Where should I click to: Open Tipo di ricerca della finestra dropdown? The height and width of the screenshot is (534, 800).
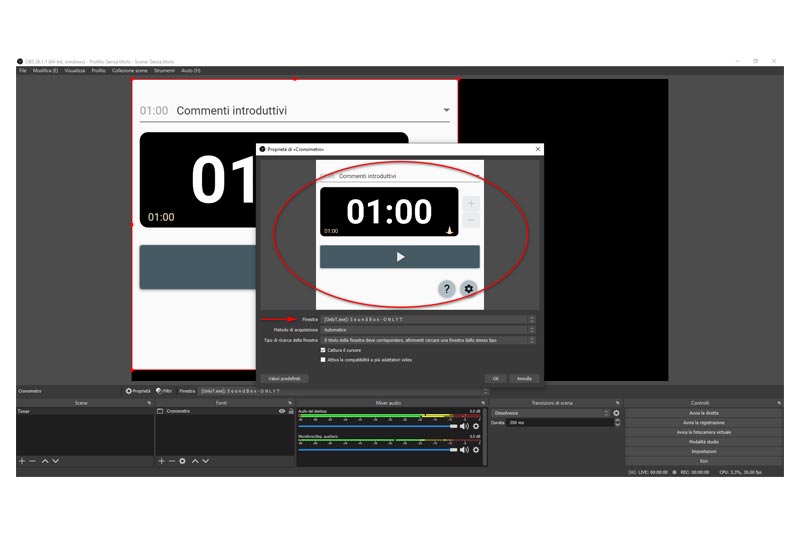click(428, 340)
